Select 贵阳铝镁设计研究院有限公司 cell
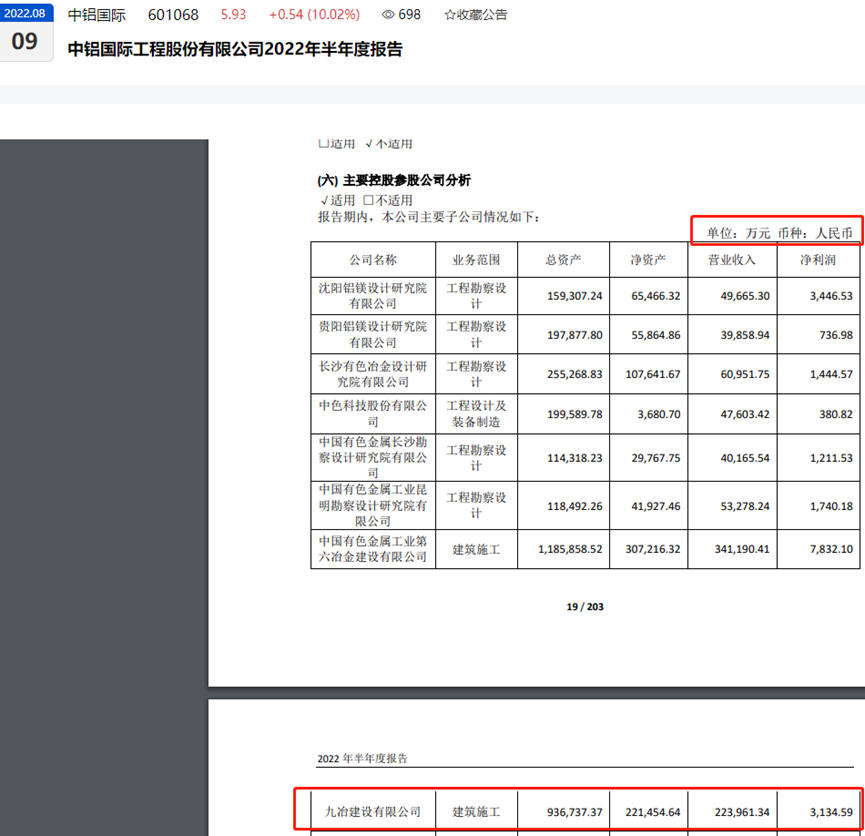 point(373,334)
